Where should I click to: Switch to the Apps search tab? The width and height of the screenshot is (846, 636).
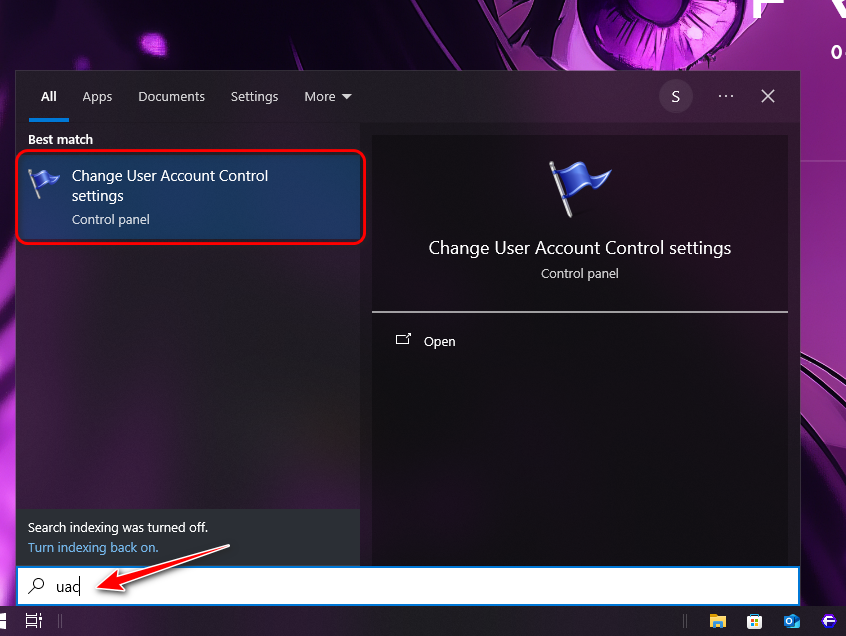(x=97, y=97)
